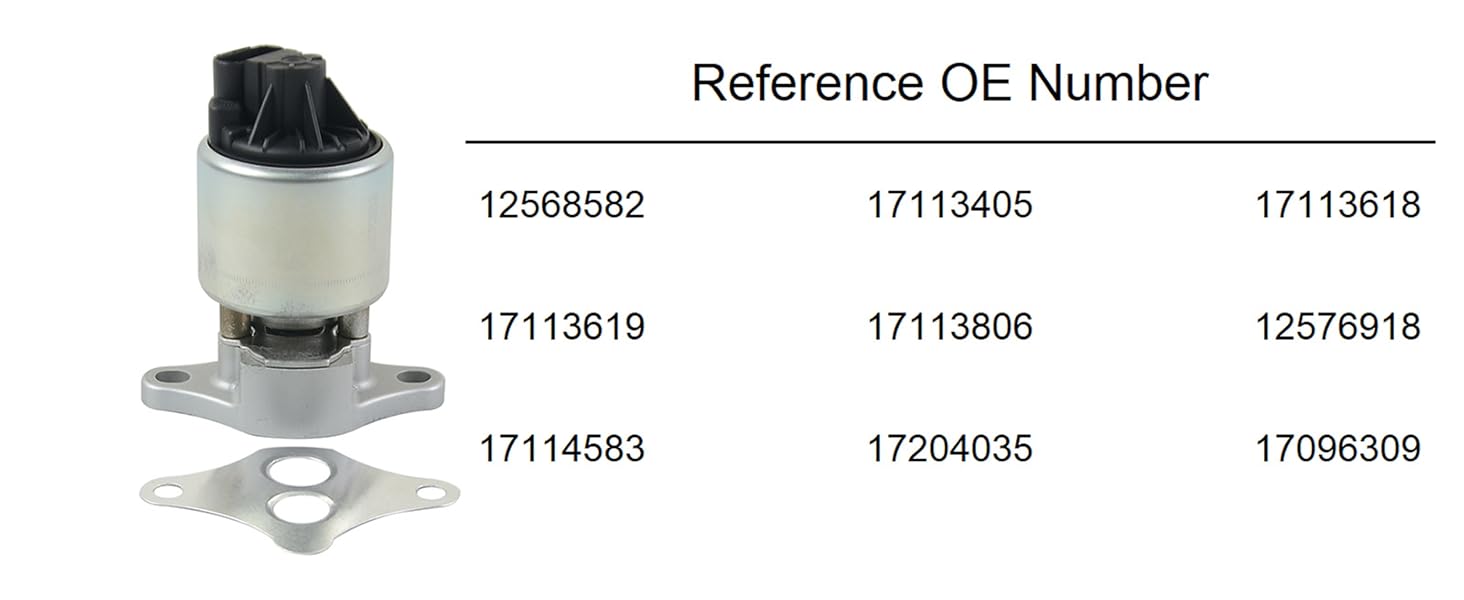The image size is (1464, 600).
Task: Select OE number 17114583
Action: point(562,448)
